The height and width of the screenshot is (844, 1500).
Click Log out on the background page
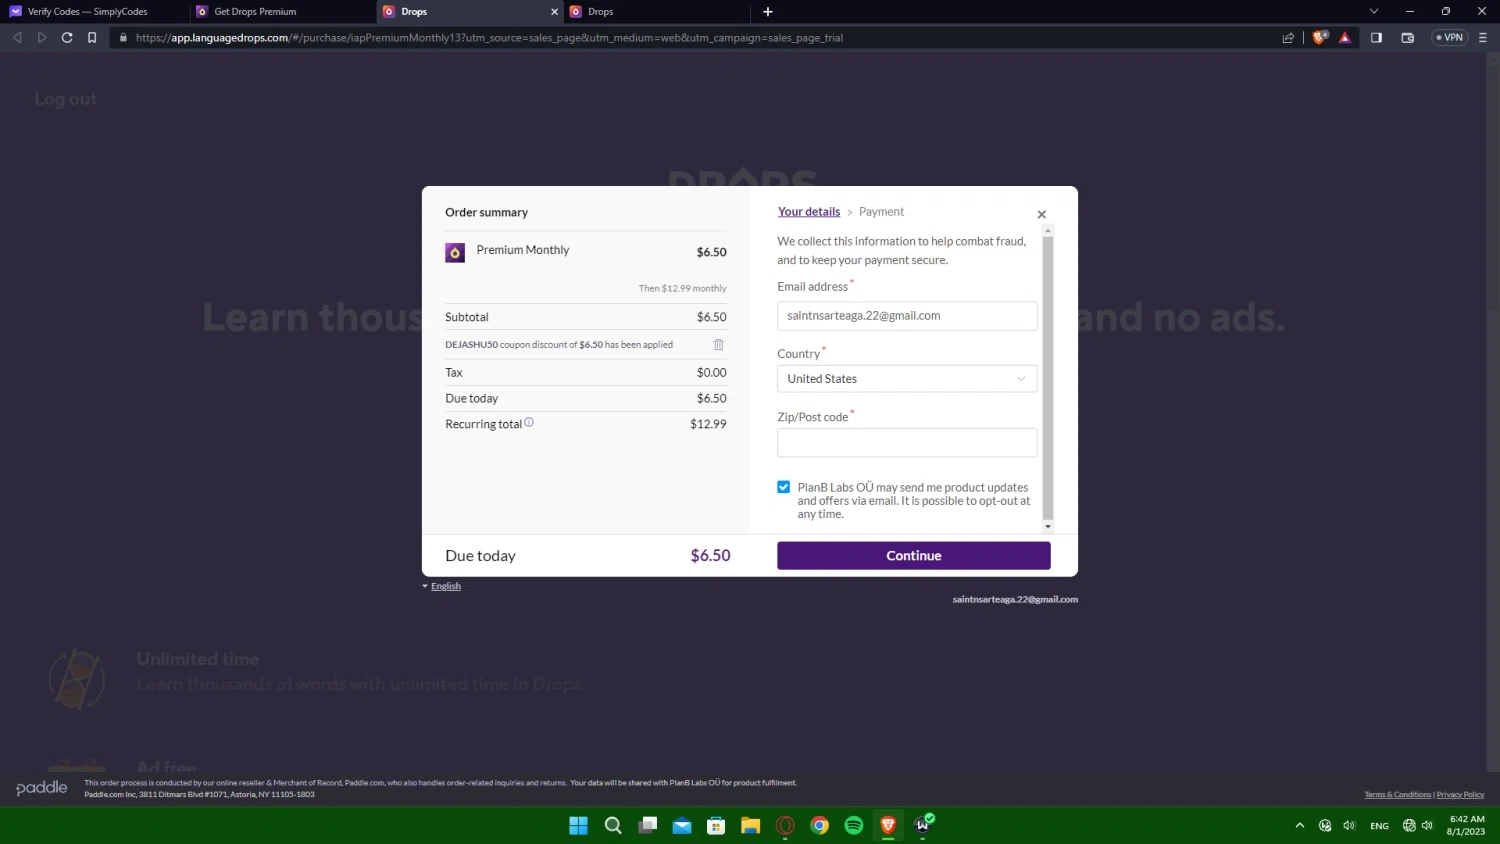click(65, 99)
